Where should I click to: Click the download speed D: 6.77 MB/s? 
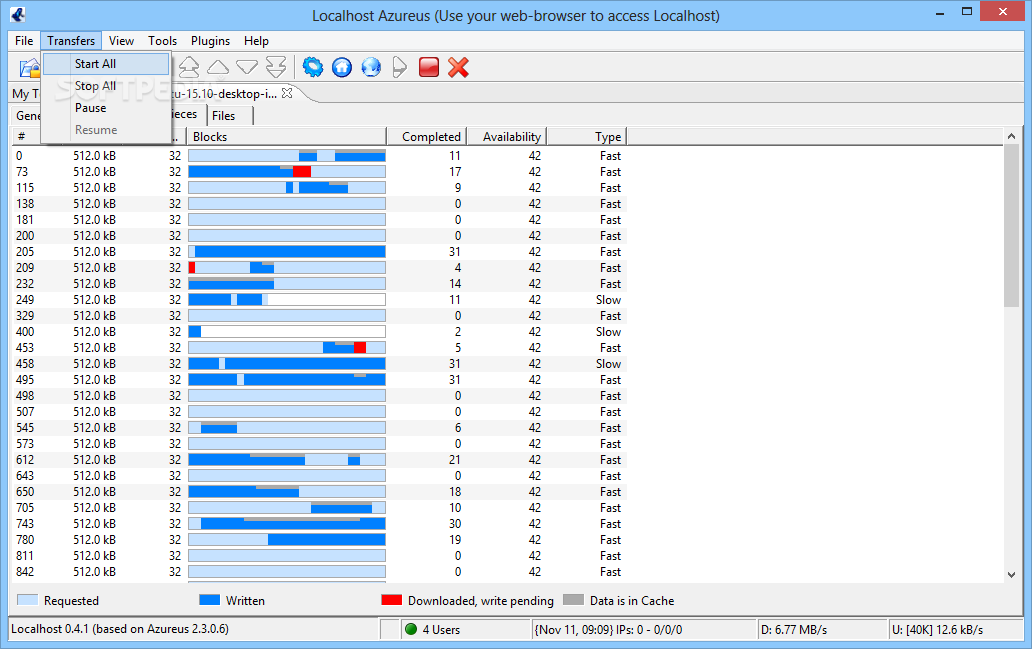(794, 629)
